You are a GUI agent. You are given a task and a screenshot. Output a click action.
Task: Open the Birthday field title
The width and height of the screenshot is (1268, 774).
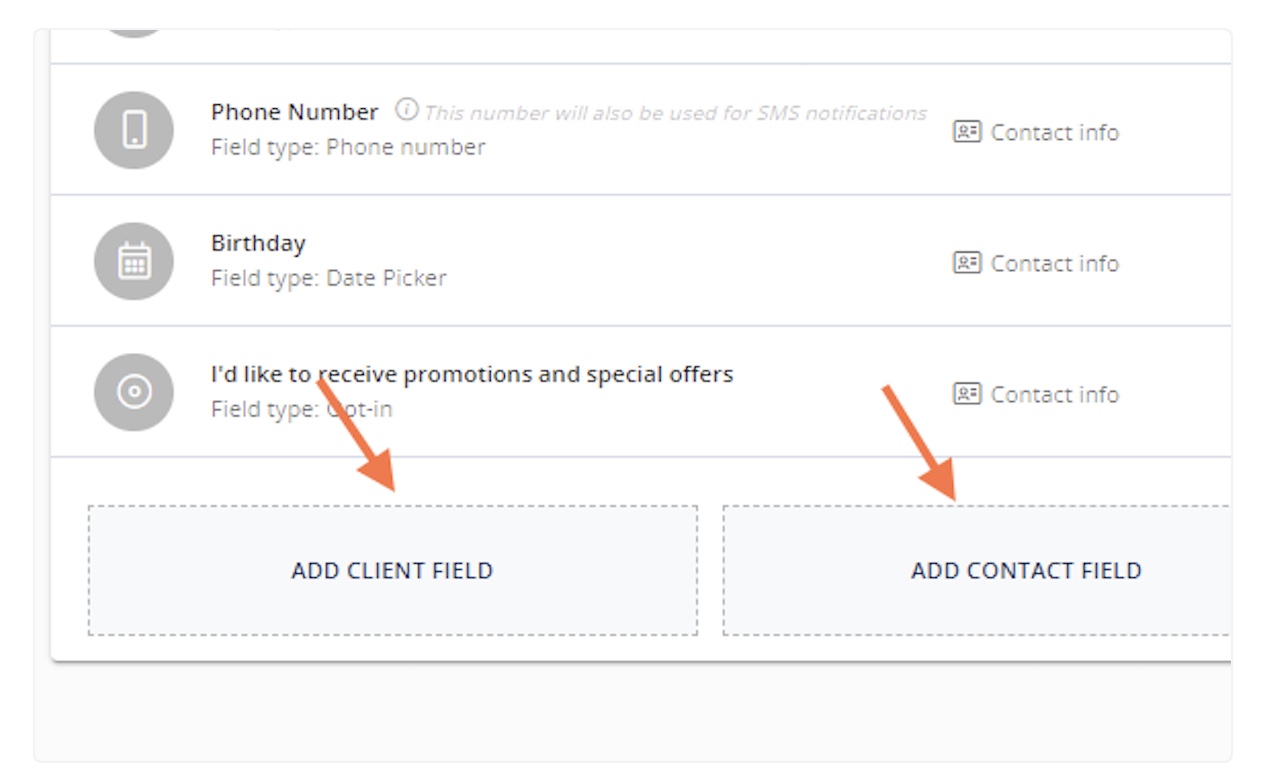(x=258, y=243)
